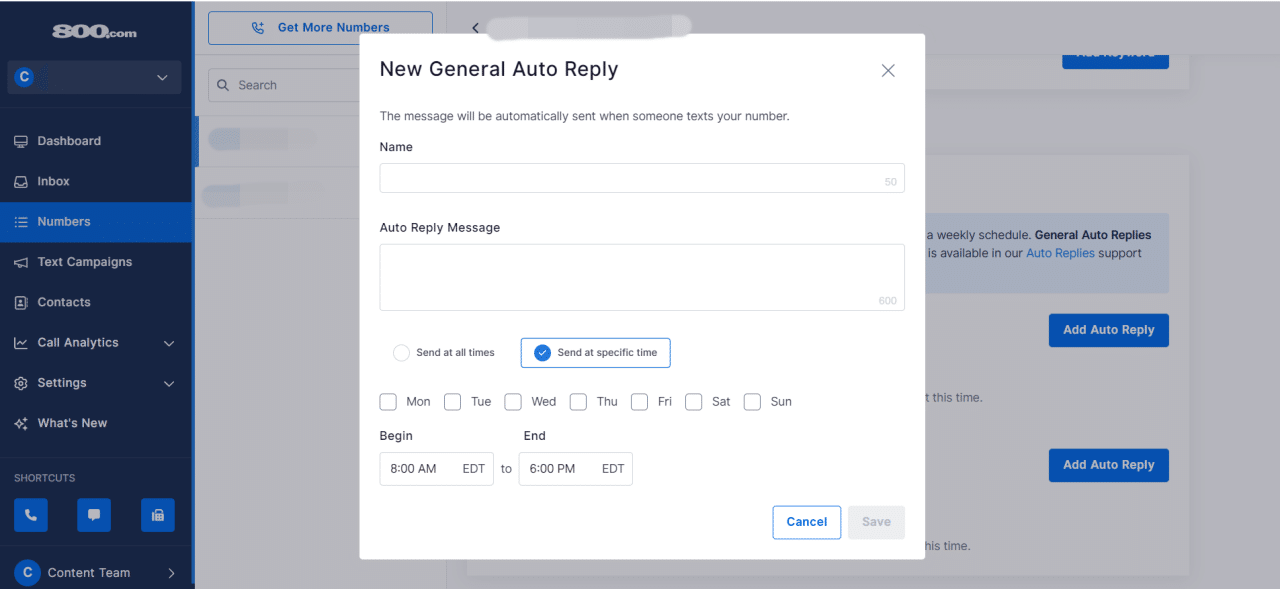Click the 800.com logo
Image resolution: width=1280 pixels, height=589 pixels.
(x=94, y=30)
